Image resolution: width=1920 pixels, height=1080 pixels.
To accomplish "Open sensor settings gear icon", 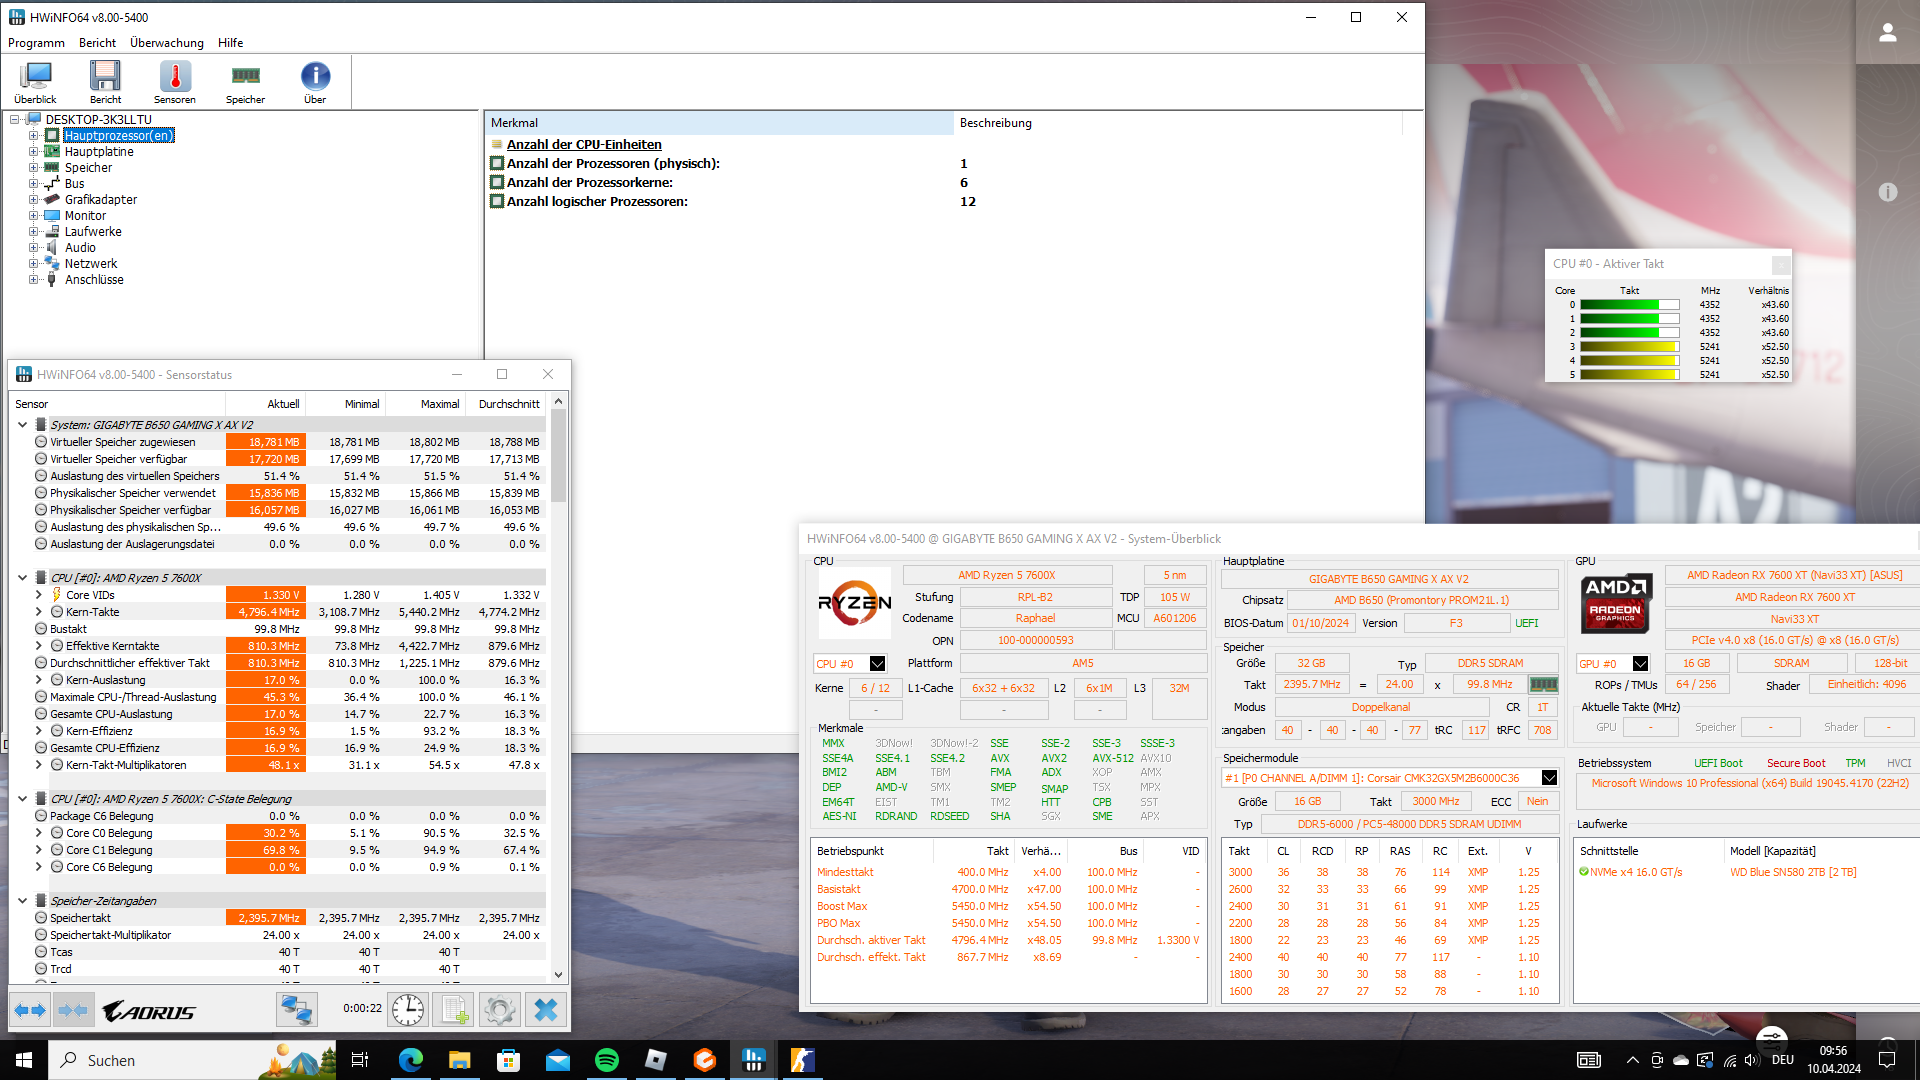I will pos(500,1010).
